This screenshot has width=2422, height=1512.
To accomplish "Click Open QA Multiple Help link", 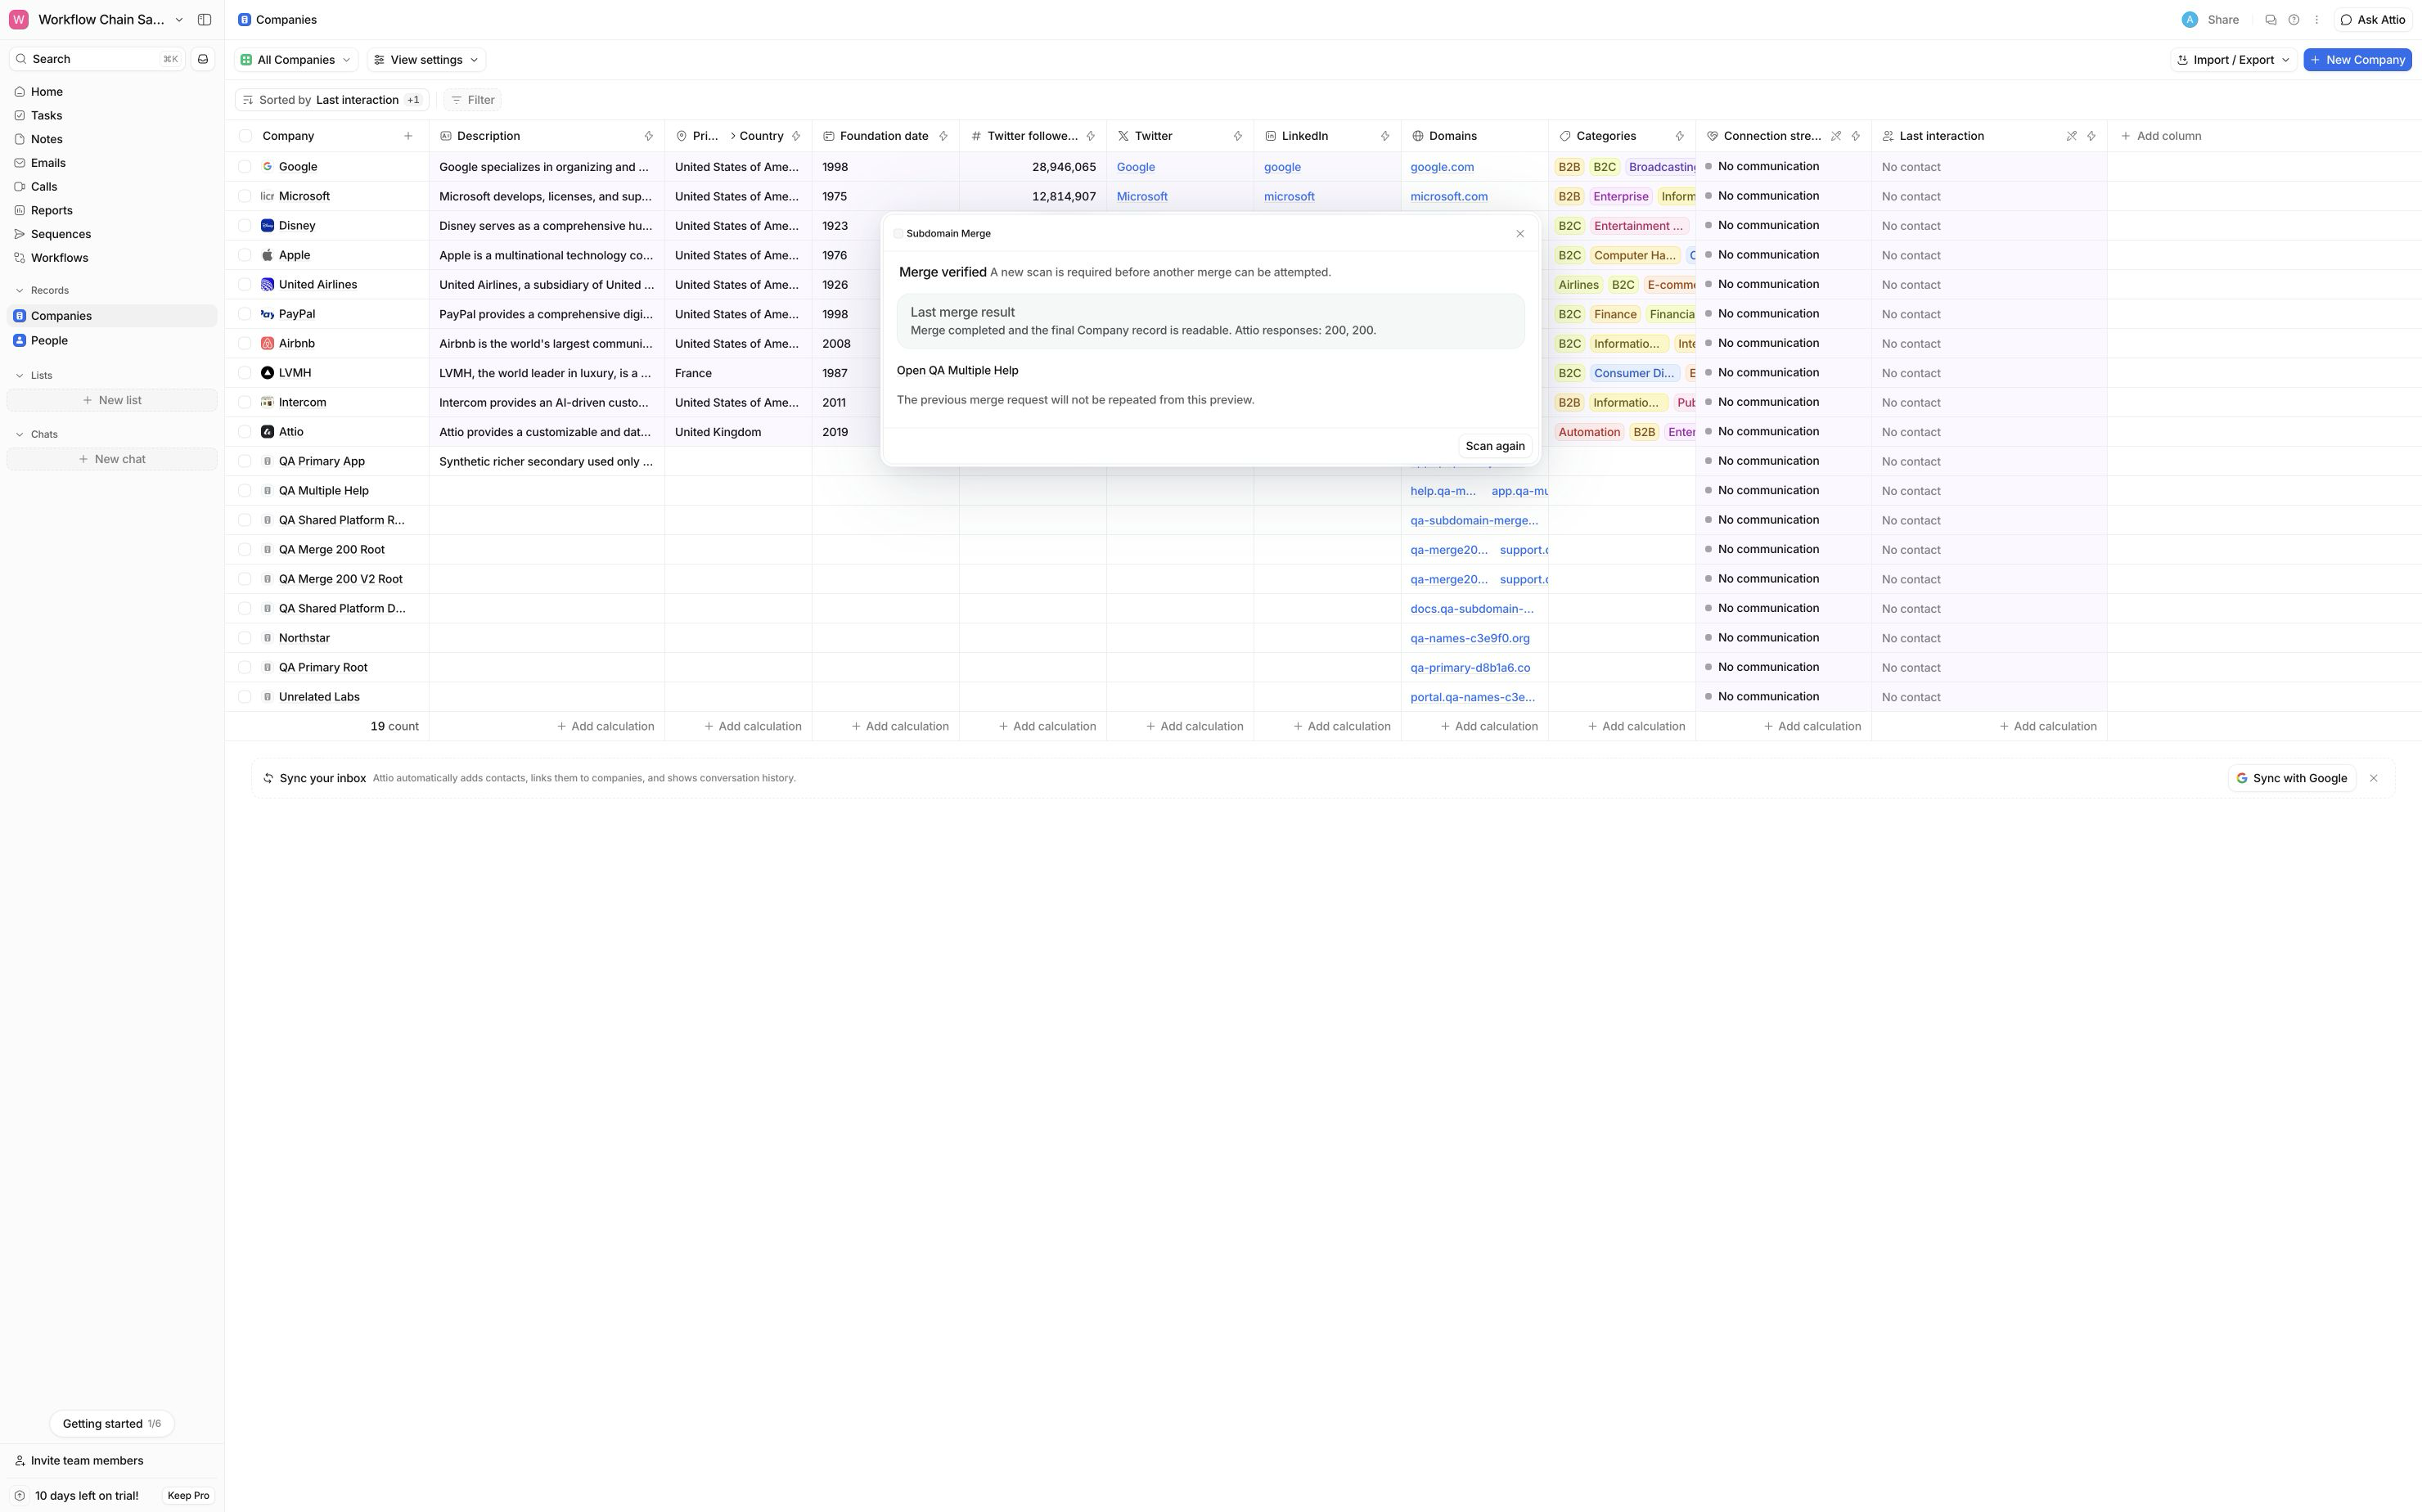I will click(957, 371).
